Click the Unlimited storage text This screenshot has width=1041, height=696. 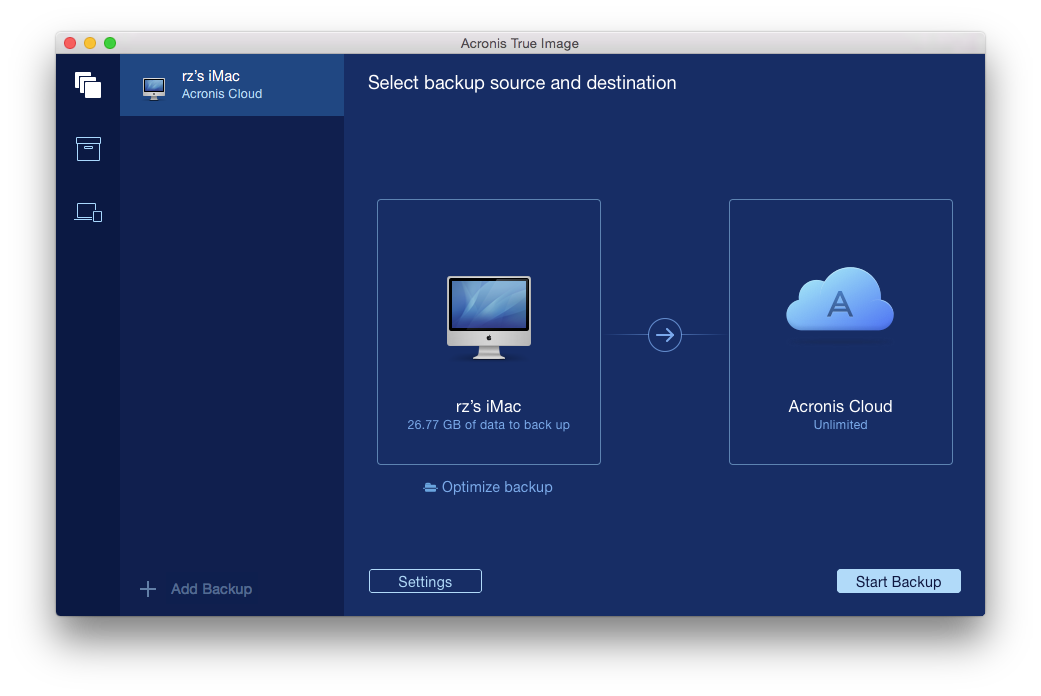click(x=840, y=425)
